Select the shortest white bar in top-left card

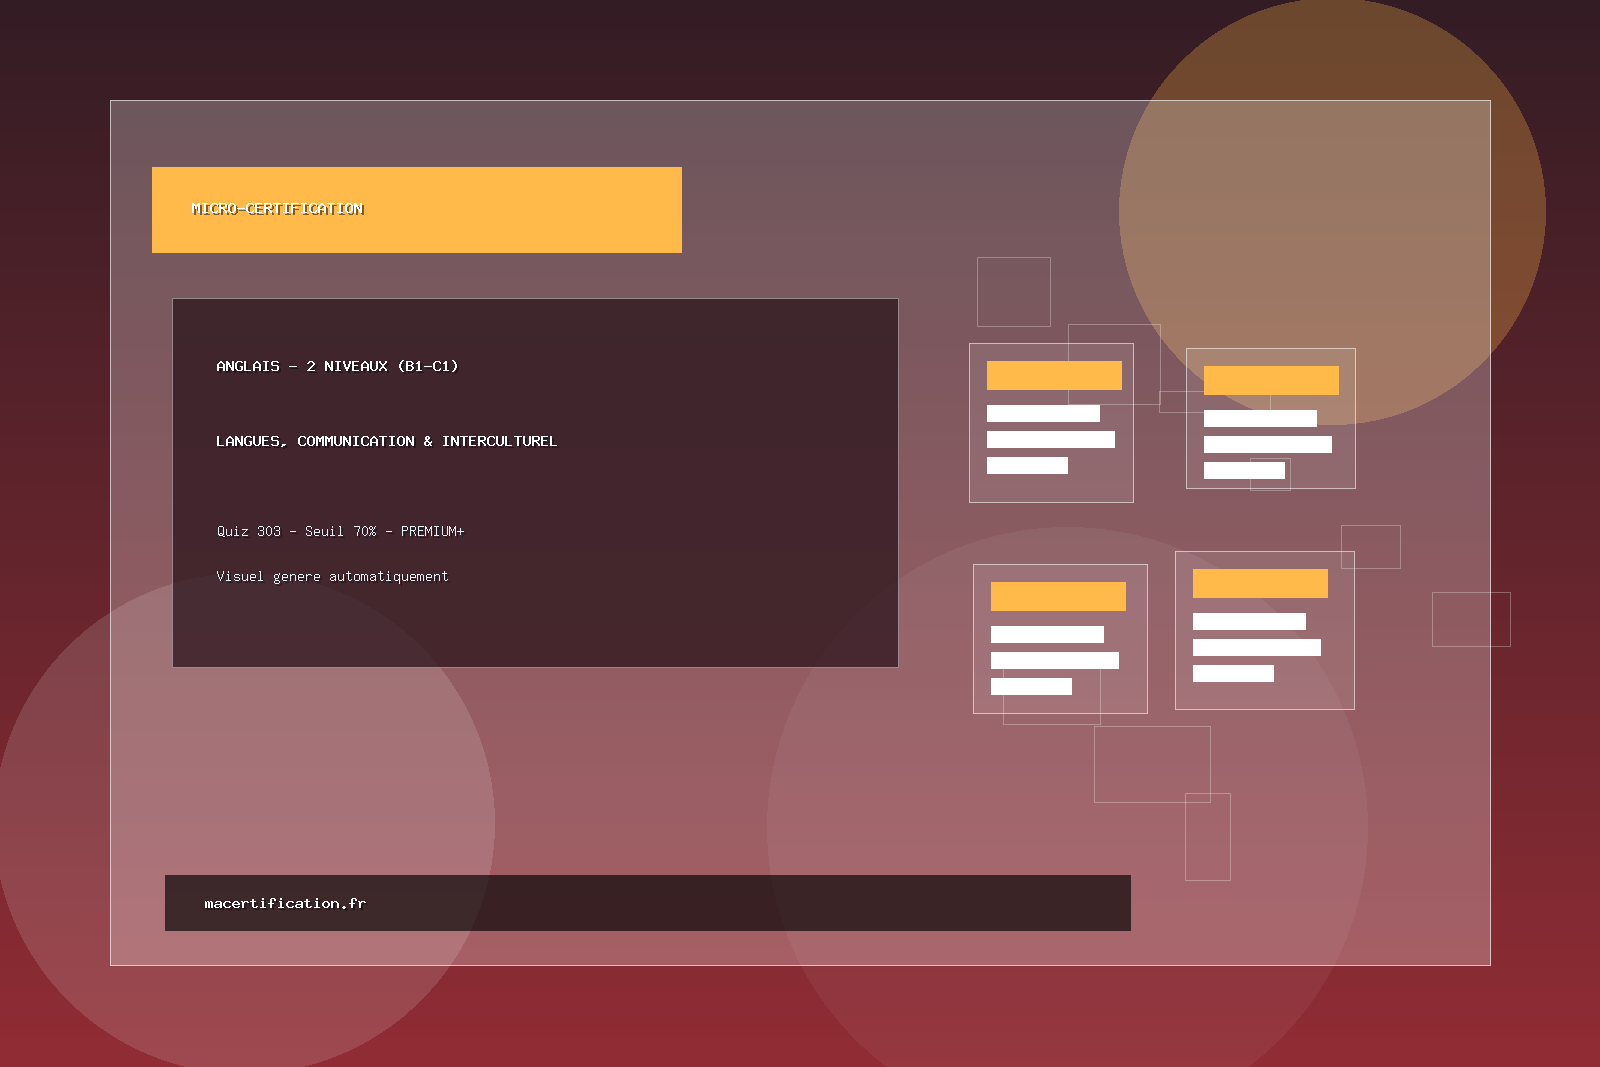[x=1027, y=465]
